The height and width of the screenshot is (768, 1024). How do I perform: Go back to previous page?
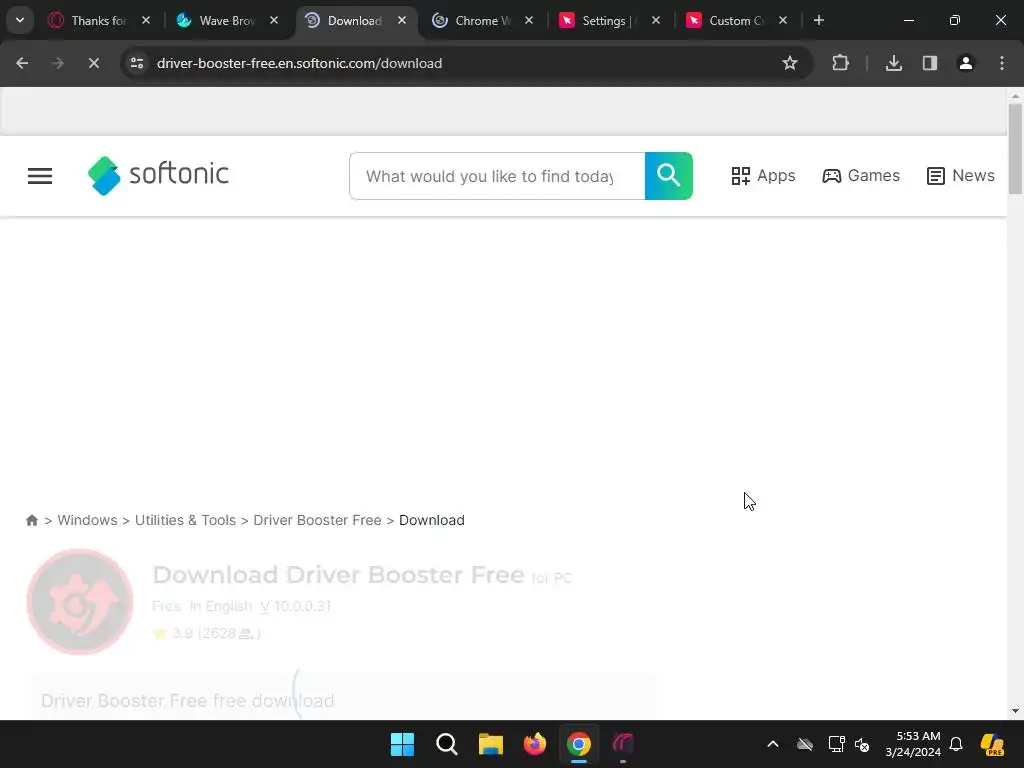click(x=22, y=63)
